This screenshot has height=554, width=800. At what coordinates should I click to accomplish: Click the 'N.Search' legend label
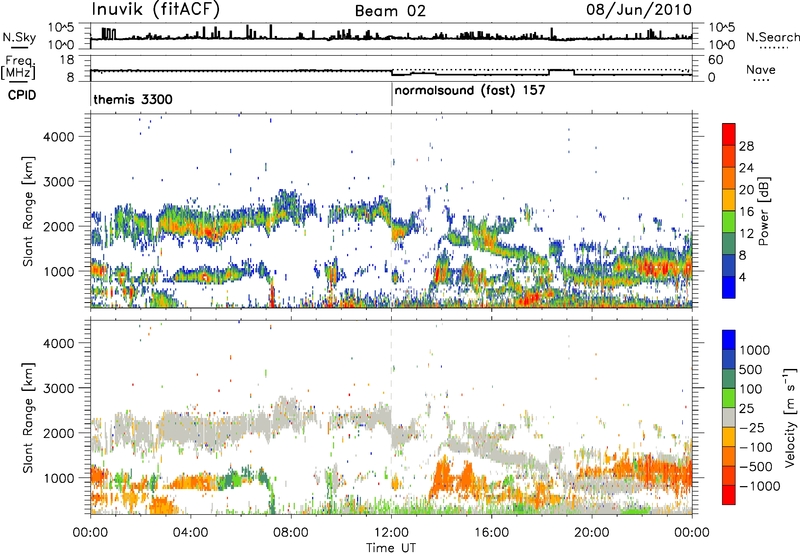[x=772, y=37]
